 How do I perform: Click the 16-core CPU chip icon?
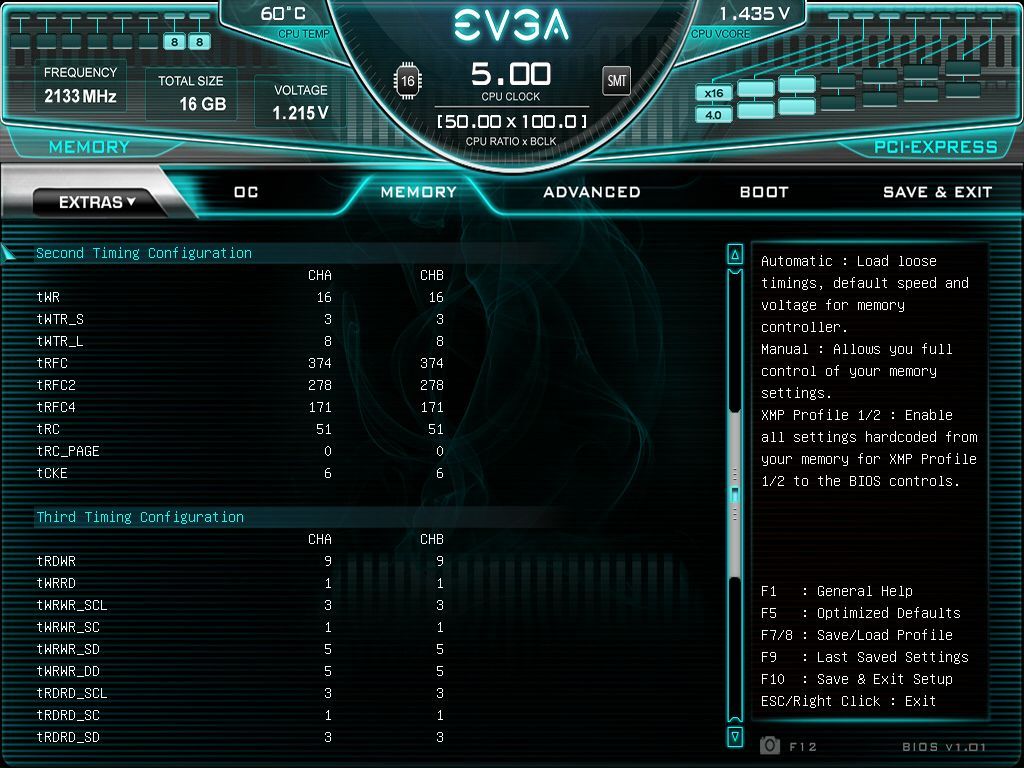tap(408, 81)
